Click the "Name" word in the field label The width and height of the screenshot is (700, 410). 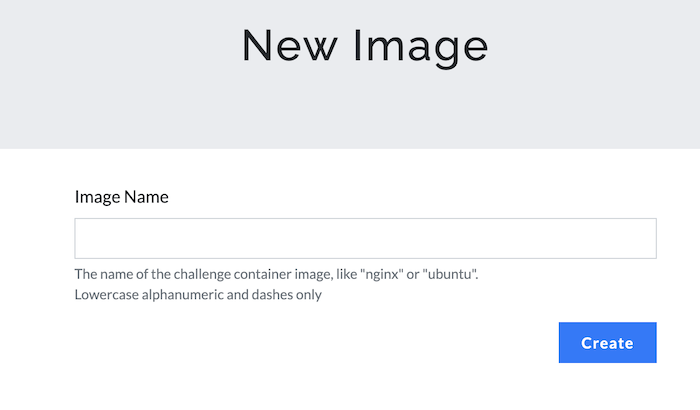tap(146, 197)
